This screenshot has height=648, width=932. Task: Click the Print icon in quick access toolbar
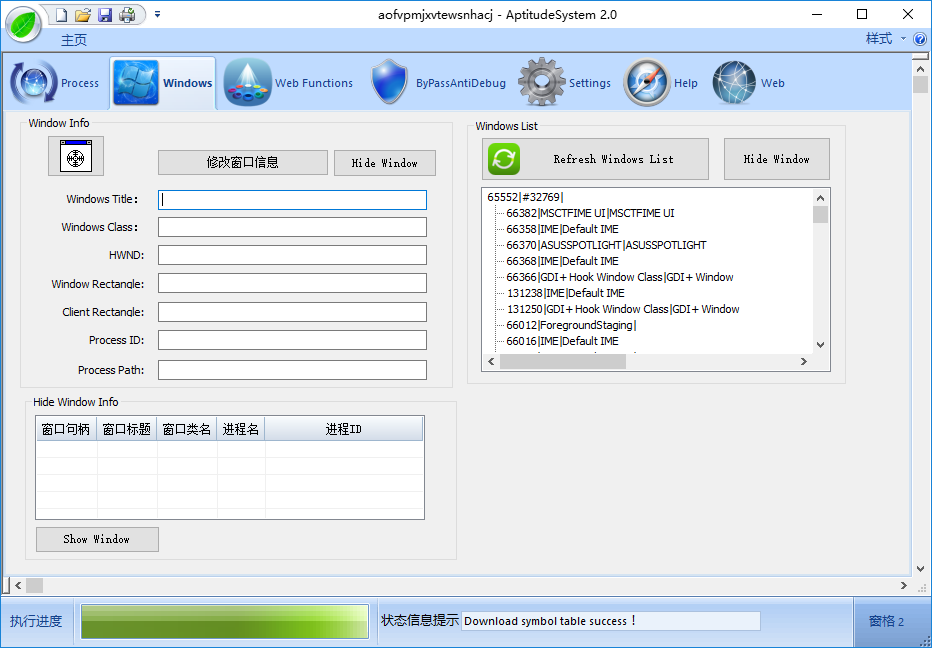(127, 15)
